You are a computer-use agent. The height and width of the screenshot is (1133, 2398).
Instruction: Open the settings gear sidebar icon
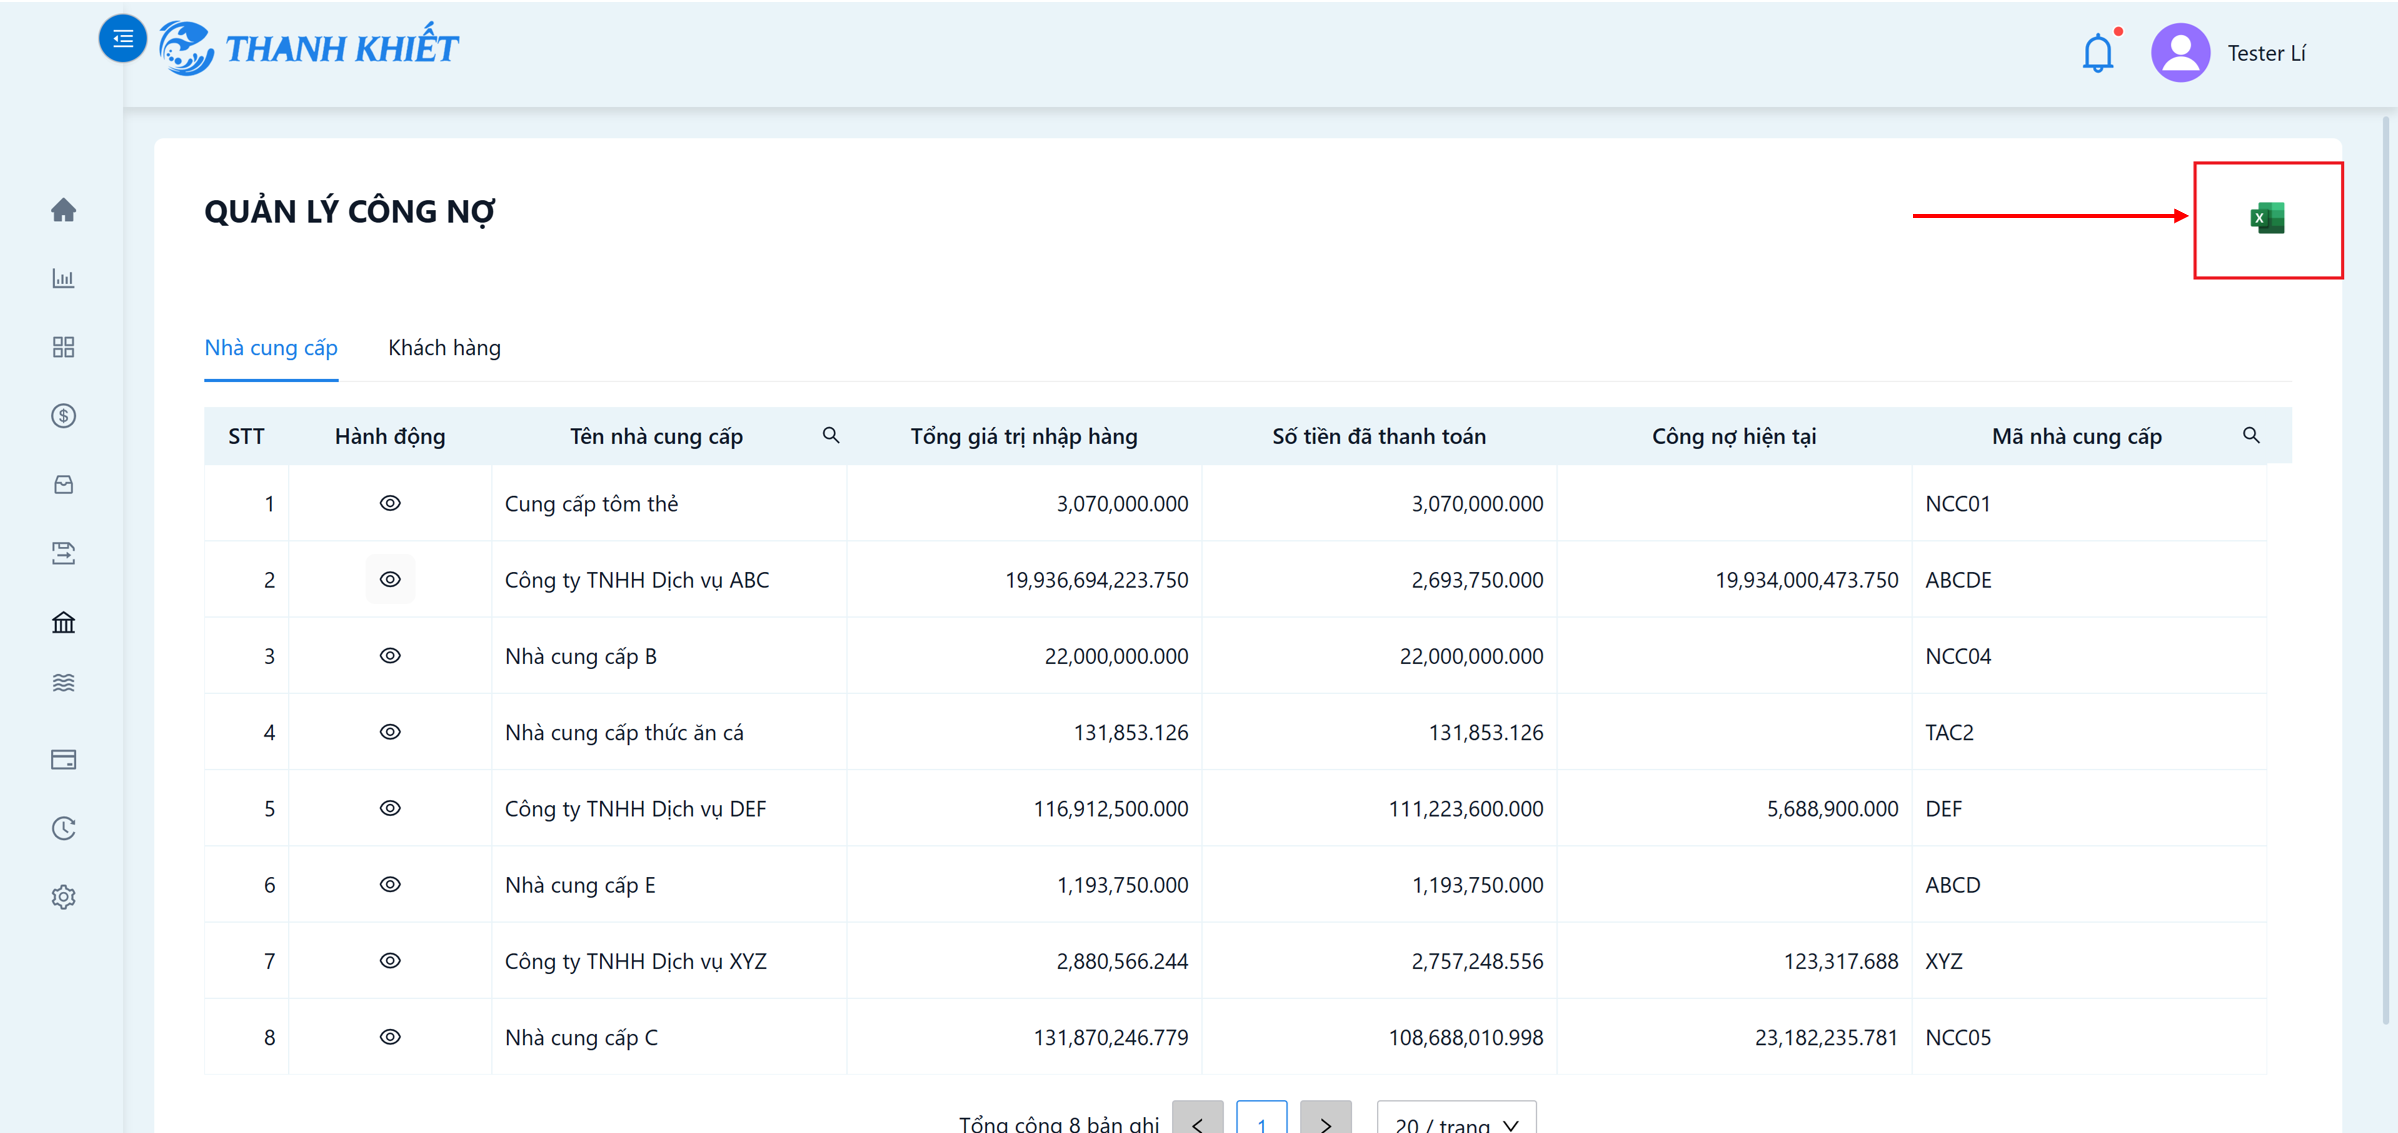pyautogui.click(x=64, y=897)
